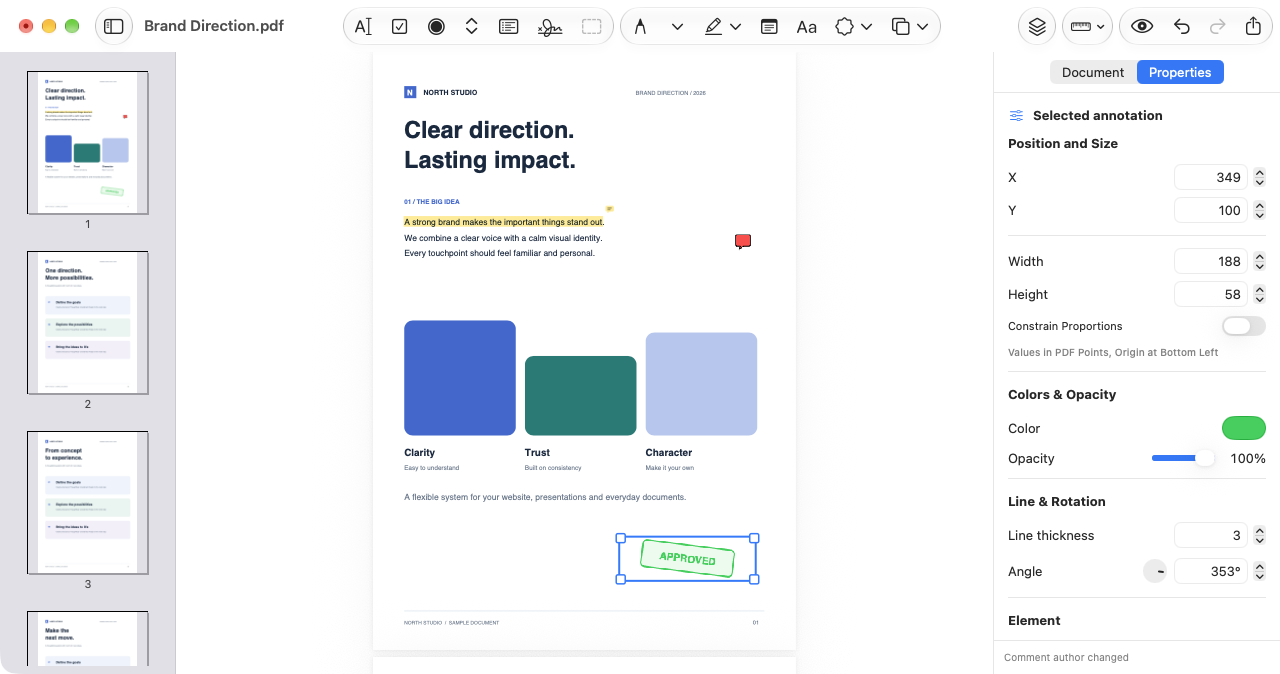Select the list box form tool
The image size is (1280, 674).
(x=508, y=27)
